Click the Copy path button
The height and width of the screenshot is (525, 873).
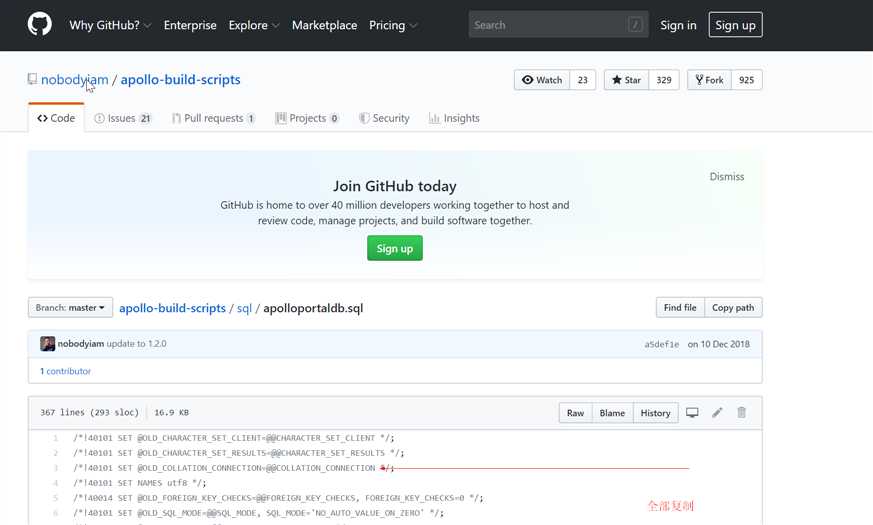pyautogui.click(x=733, y=307)
